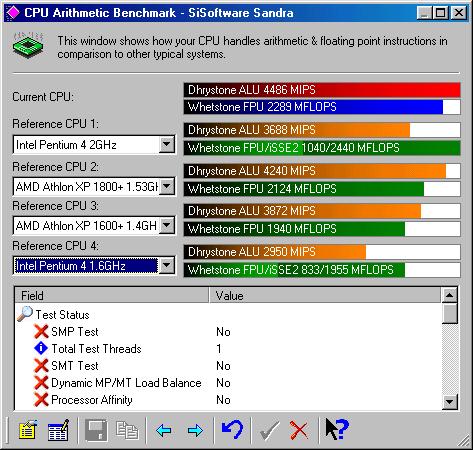Open the Reference CPU 1 dropdown

pyautogui.click(x=166, y=144)
